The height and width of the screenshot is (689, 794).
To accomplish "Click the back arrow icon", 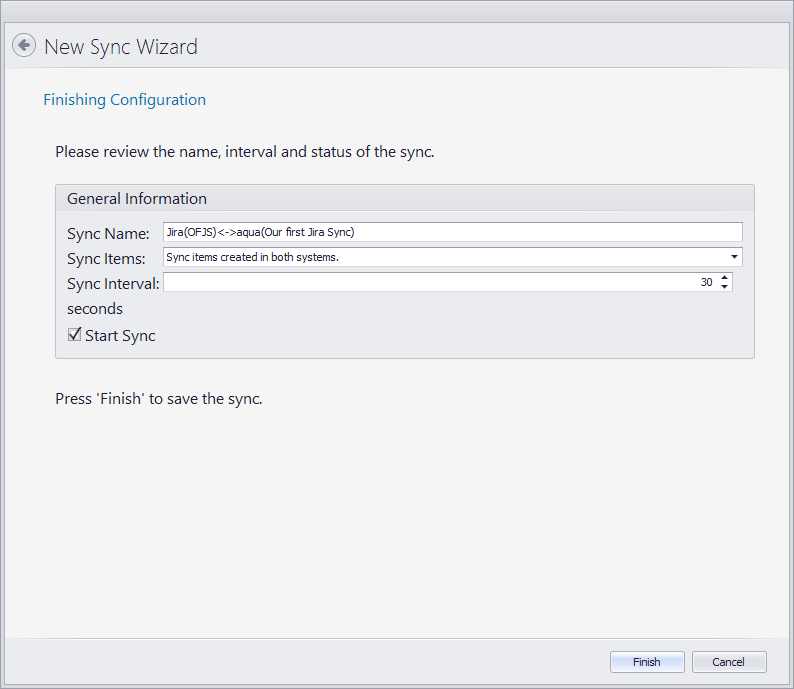I will [x=24, y=46].
